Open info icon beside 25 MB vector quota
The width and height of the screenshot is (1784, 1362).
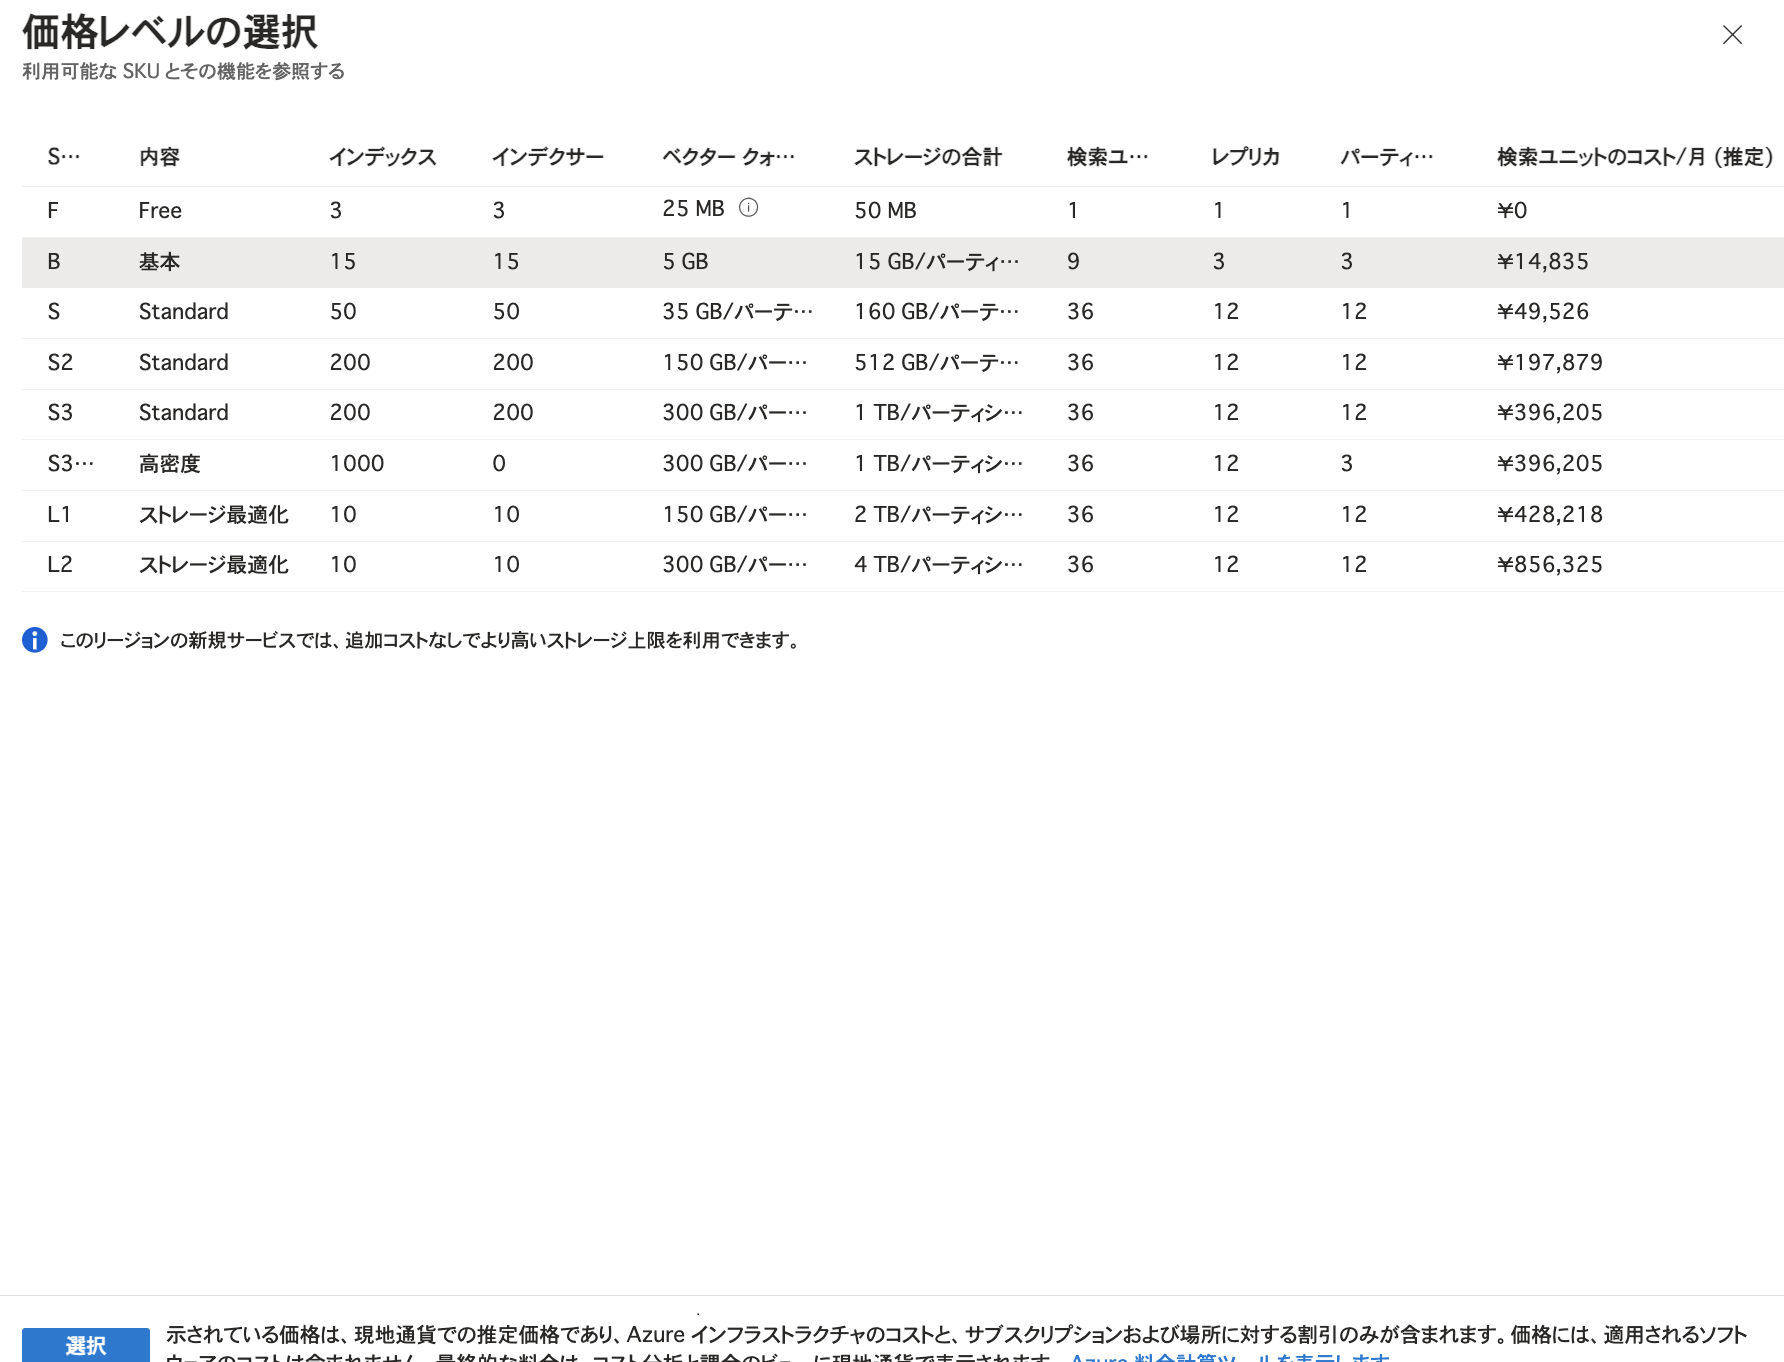pyautogui.click(x=748, y=208)
